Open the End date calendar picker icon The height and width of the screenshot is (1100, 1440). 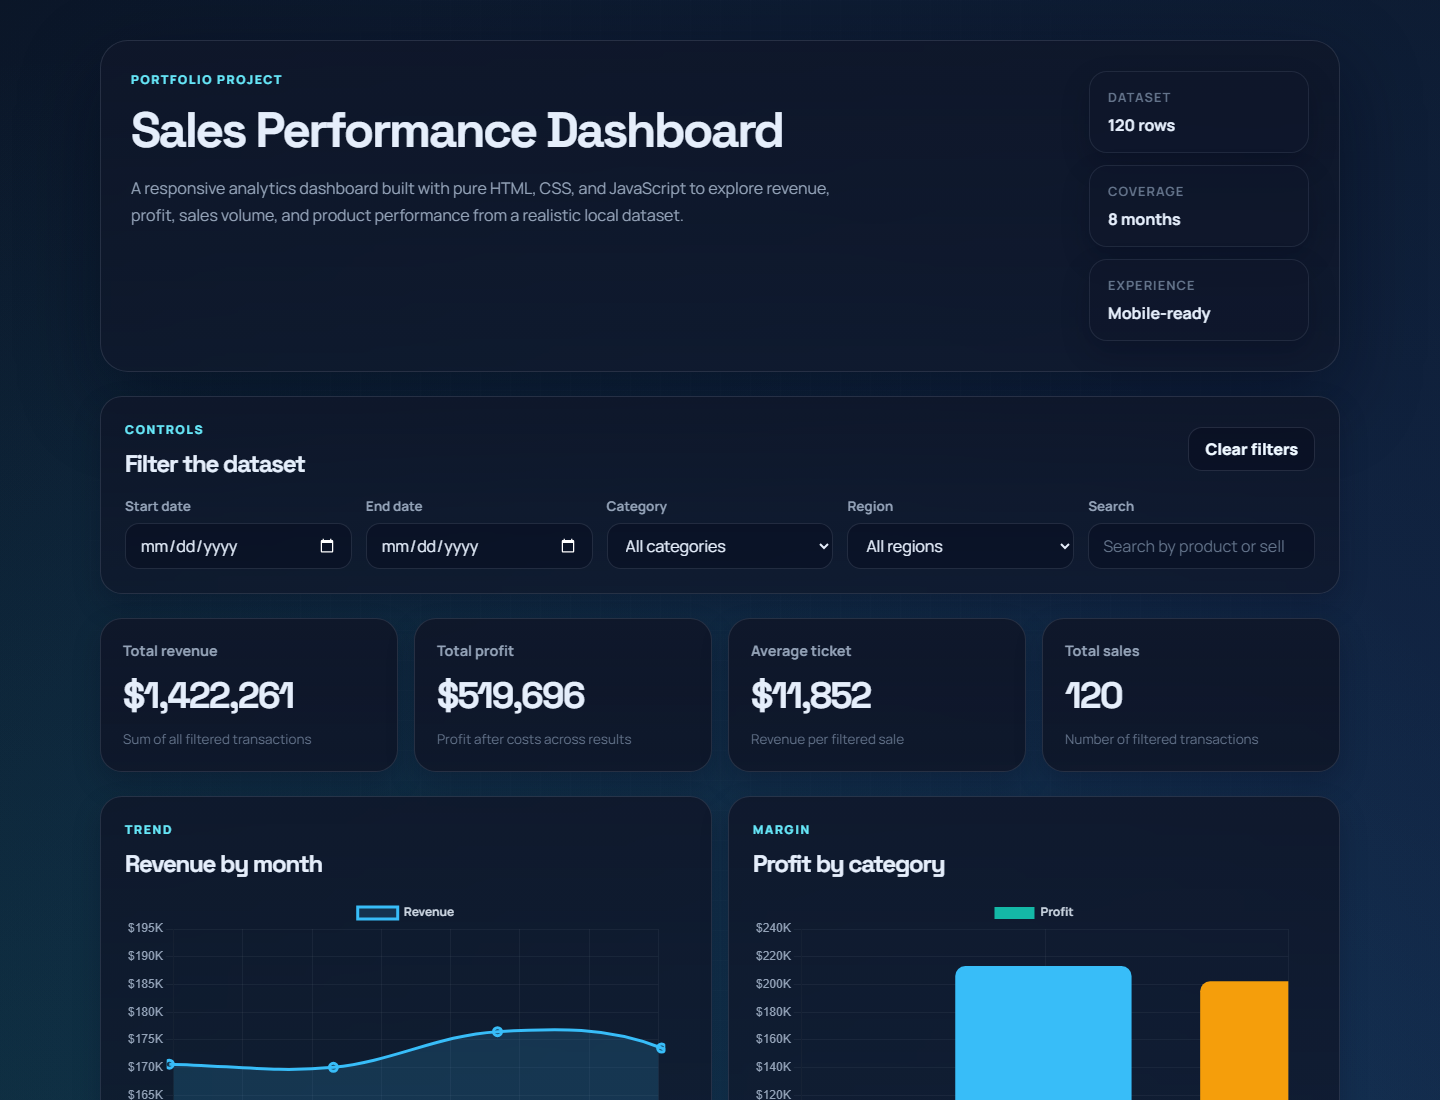click(x=568, y=546)
